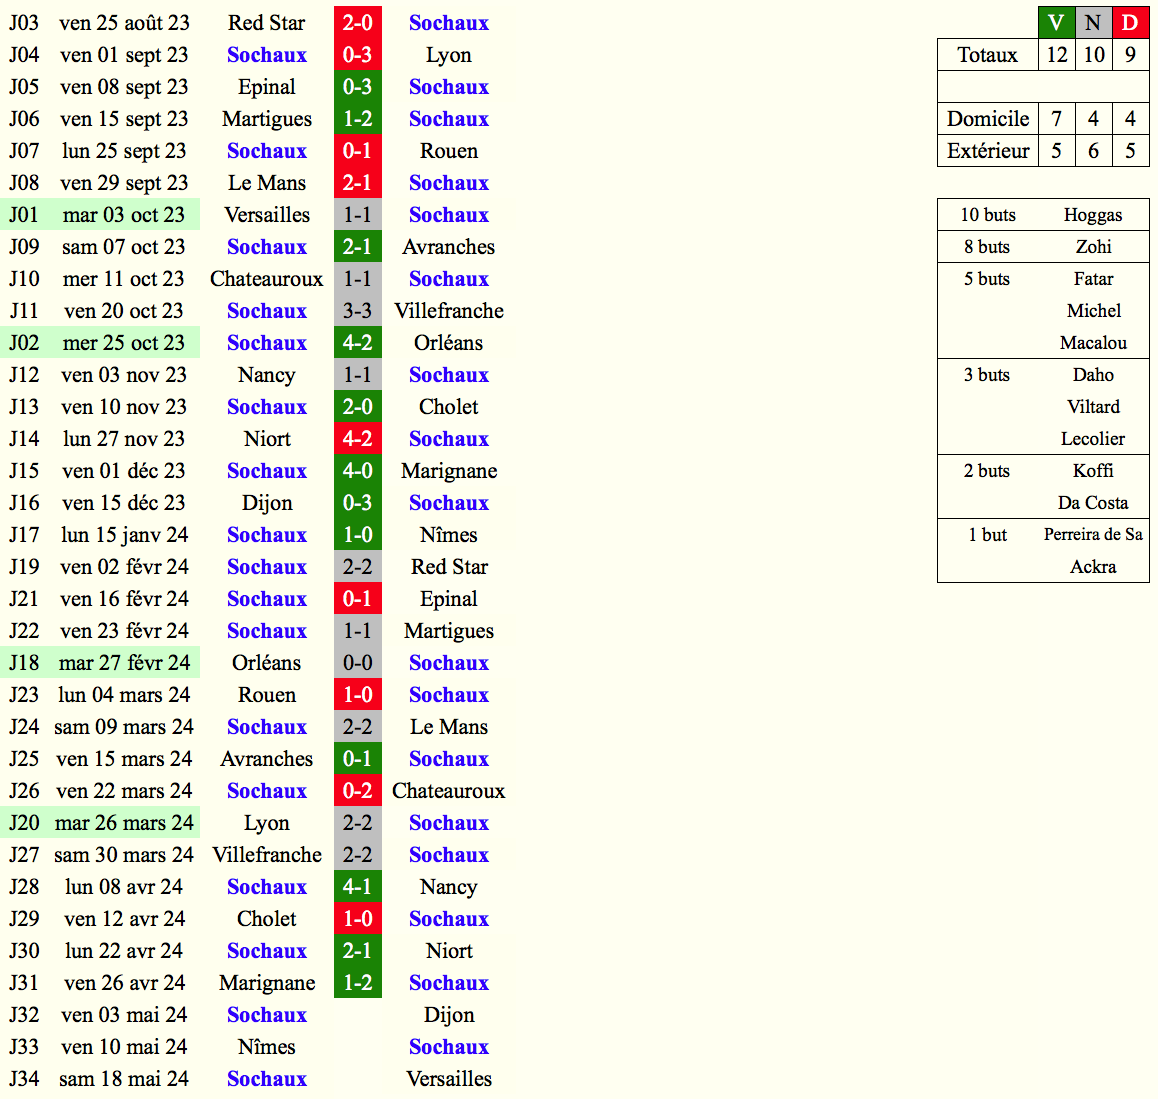The image size is (1158, 1099).
Task: Select the 4-1 score against Nancy
Action: (357, 887)
